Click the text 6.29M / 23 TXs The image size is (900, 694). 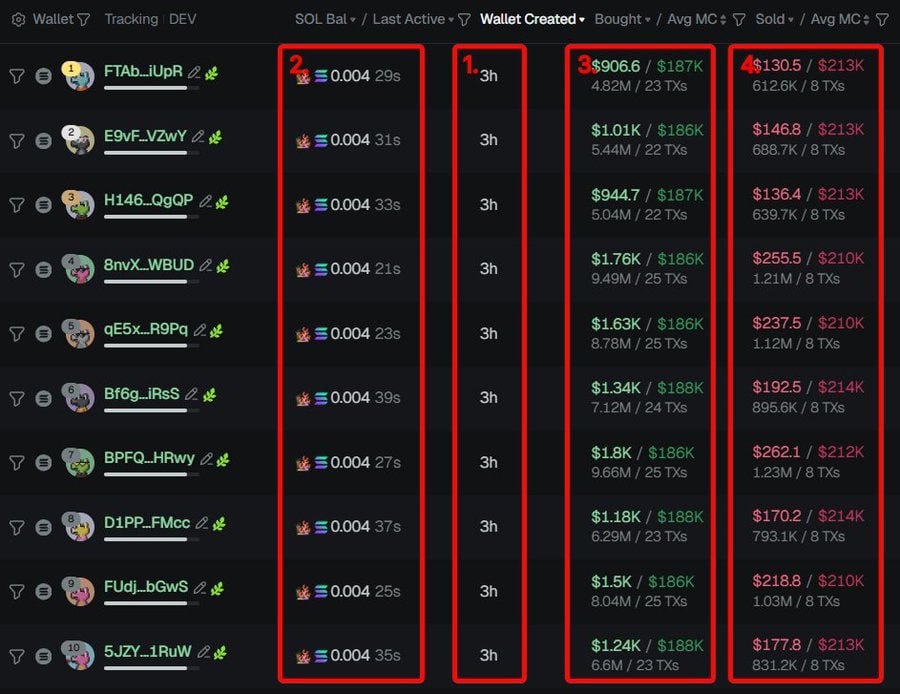(x=639, y=537)
